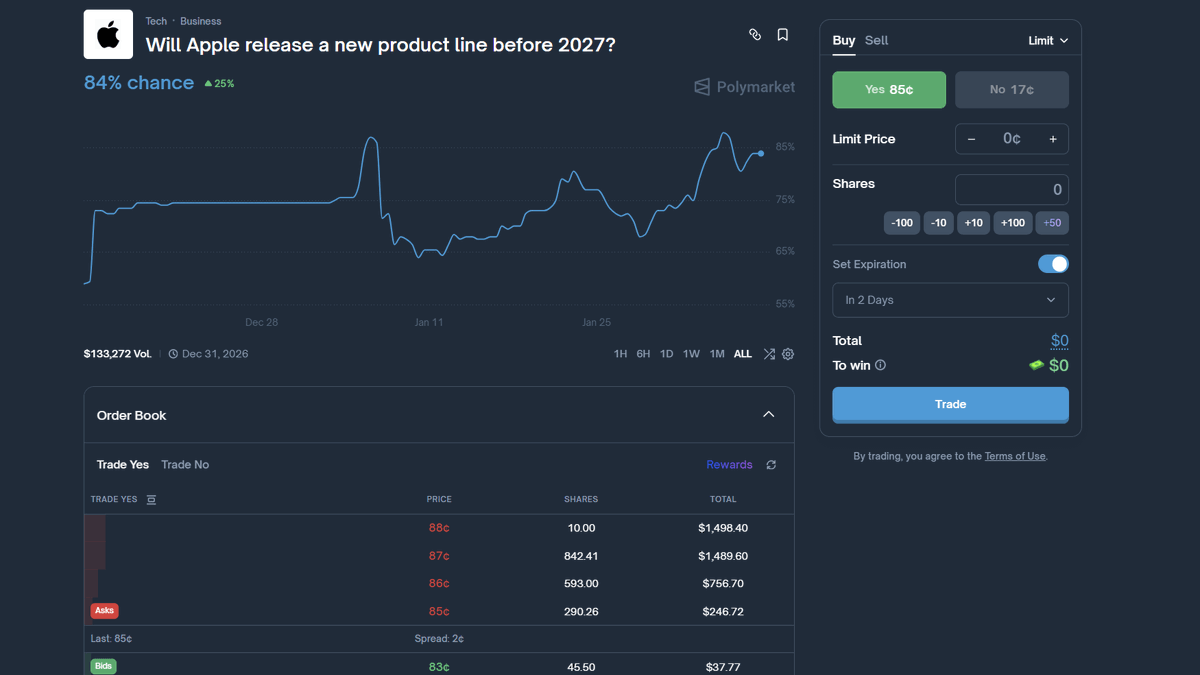Subtract 10 shares with -10 button

pos(938,223)
